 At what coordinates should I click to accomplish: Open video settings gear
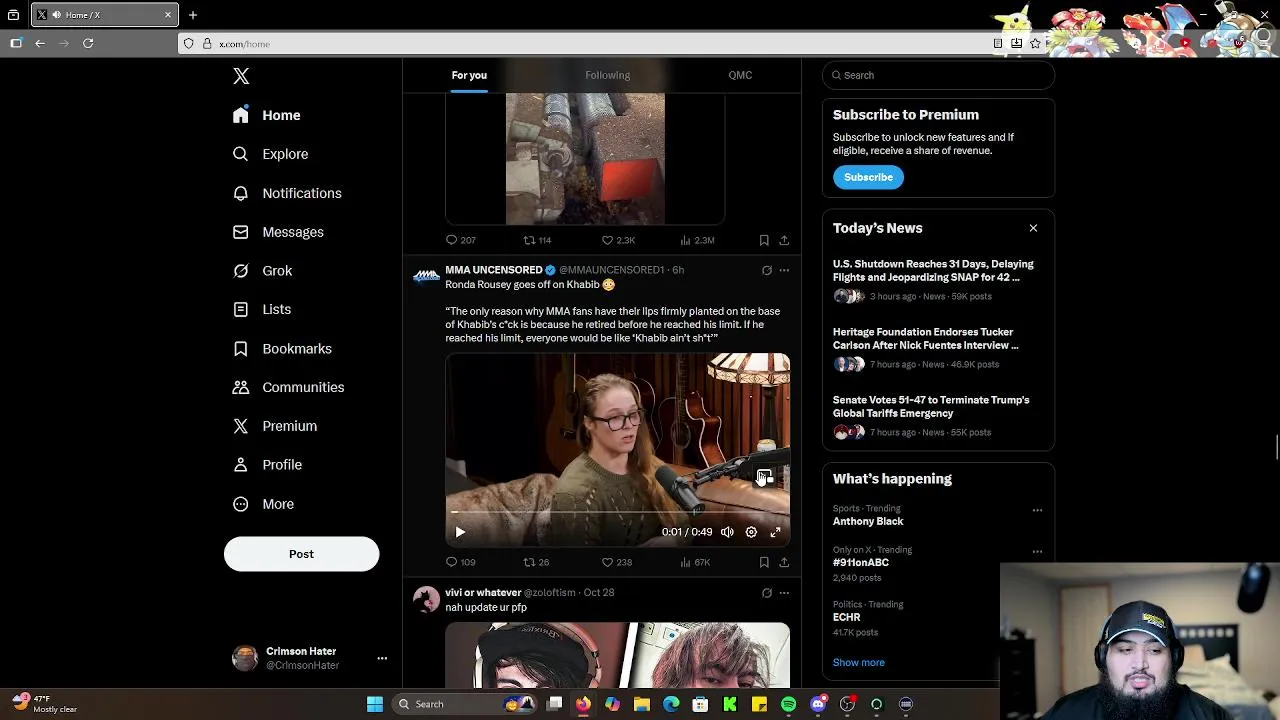pyautogui.click(x=751, y=532)
